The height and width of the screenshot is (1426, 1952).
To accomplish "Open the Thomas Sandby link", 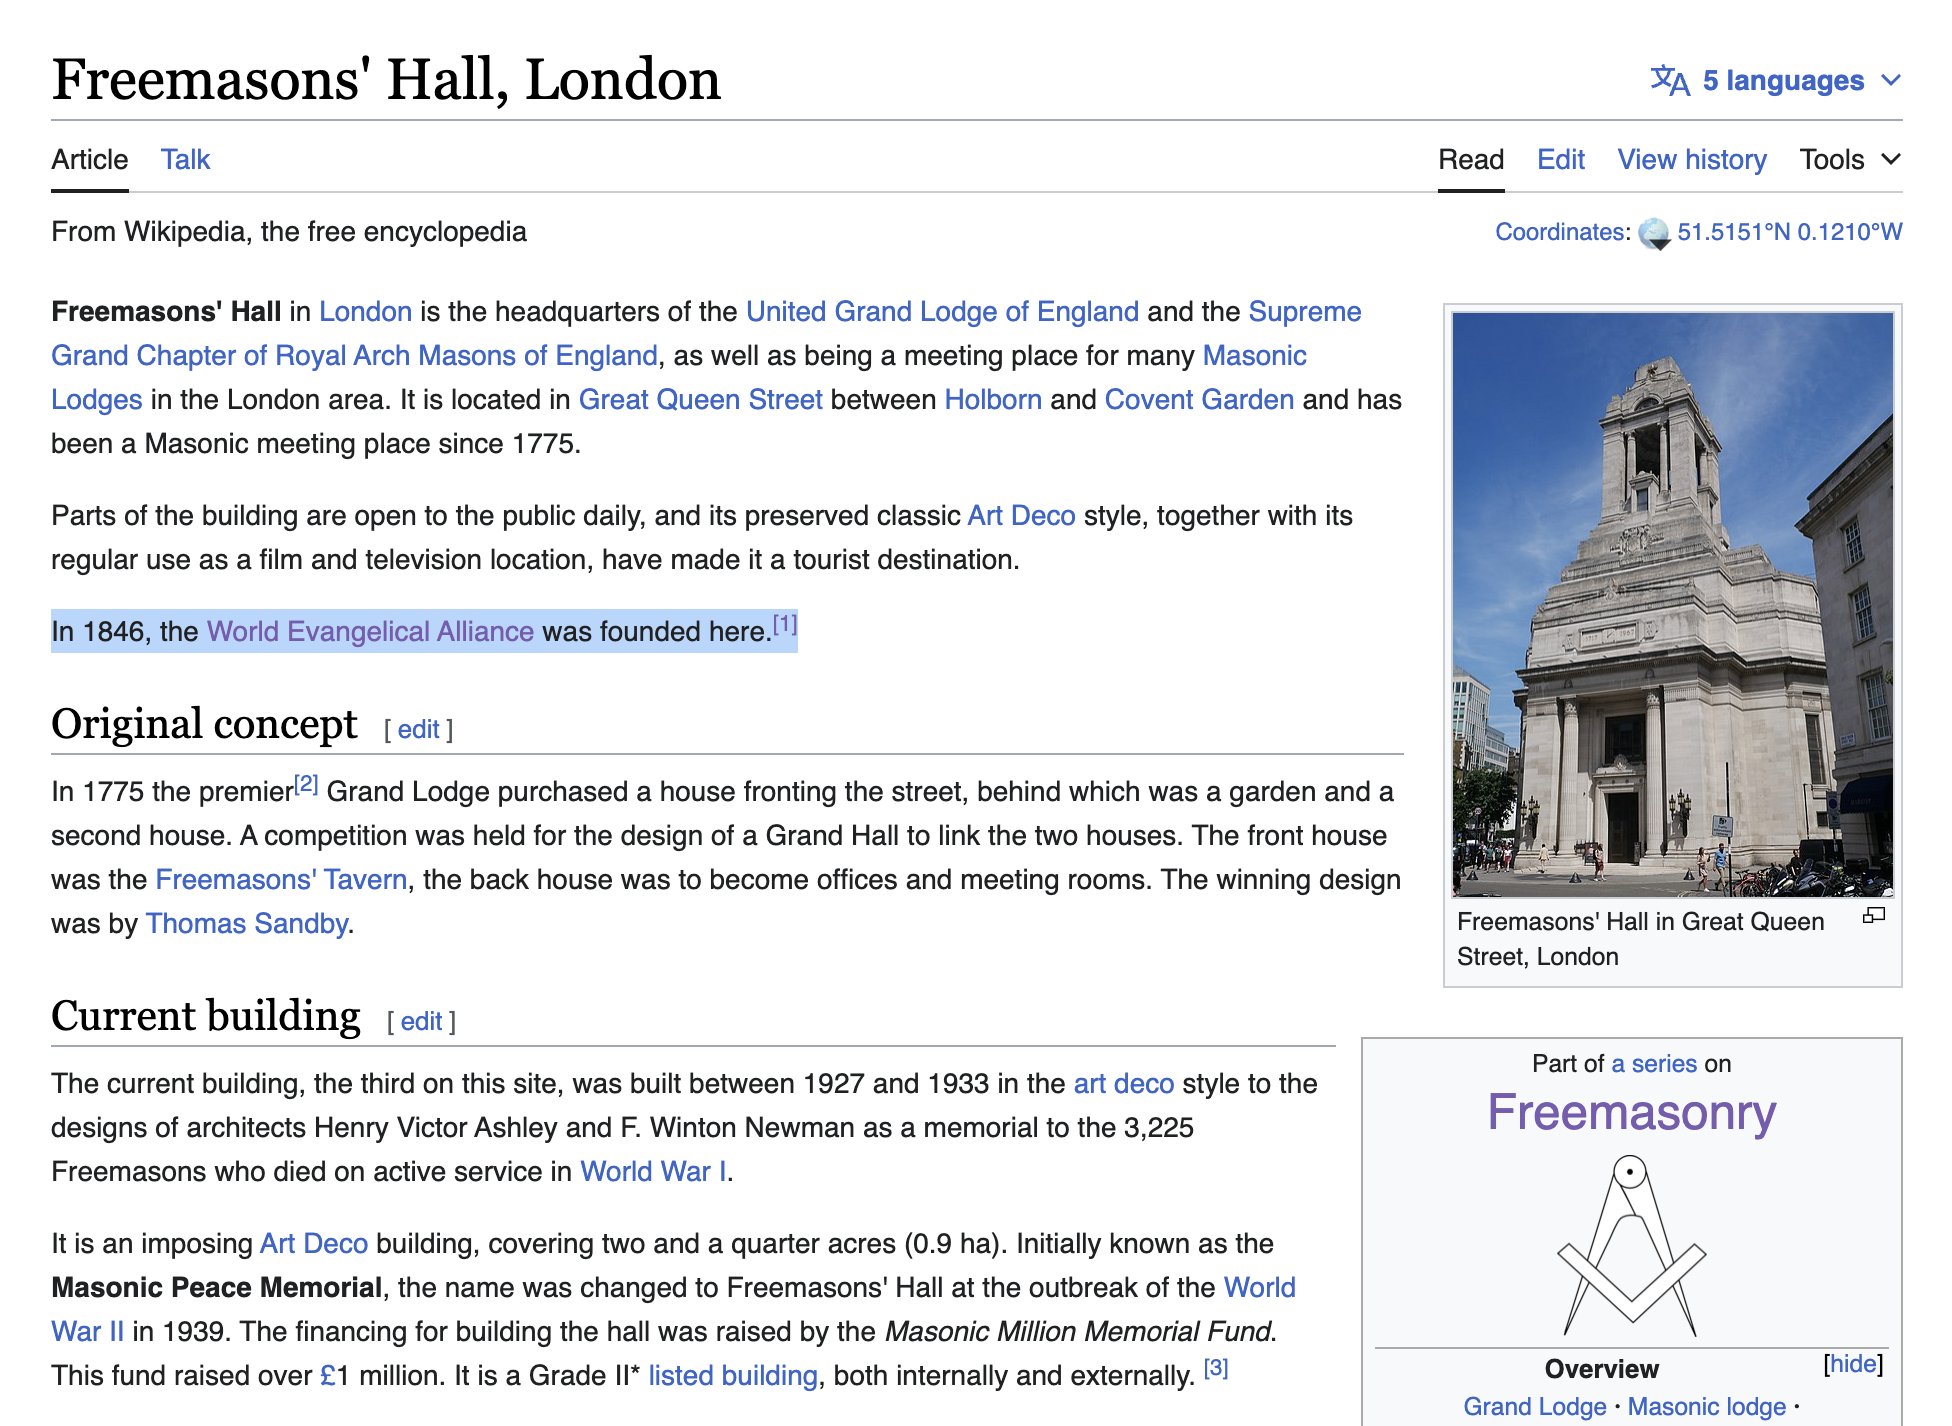I will click(247, 923).
